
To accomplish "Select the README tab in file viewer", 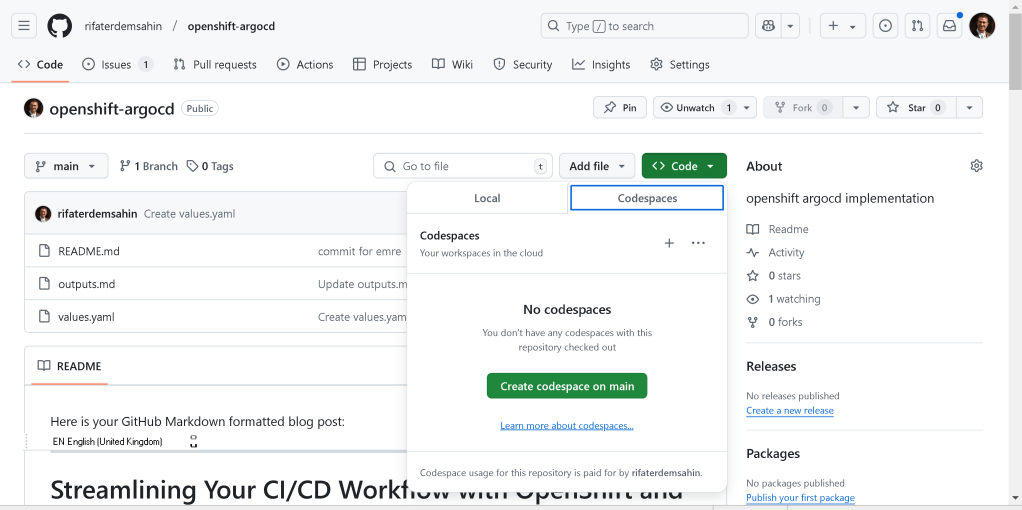I will pyautogui.click(x=70, y=367).
